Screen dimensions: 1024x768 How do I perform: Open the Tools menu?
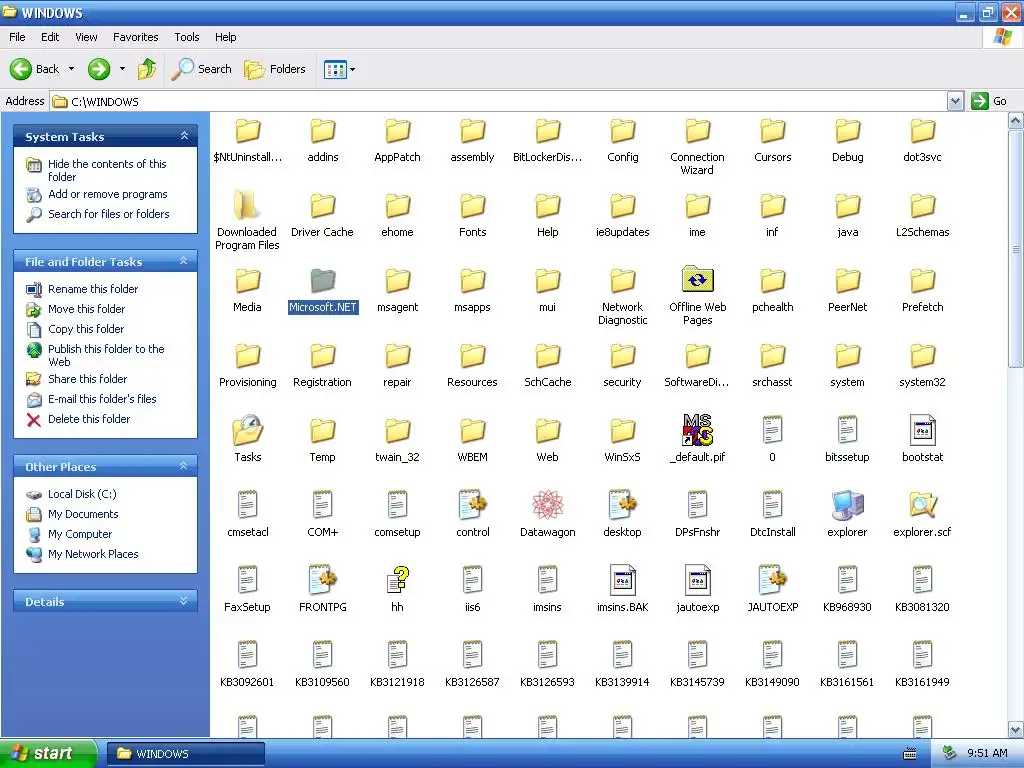point(187,37)
